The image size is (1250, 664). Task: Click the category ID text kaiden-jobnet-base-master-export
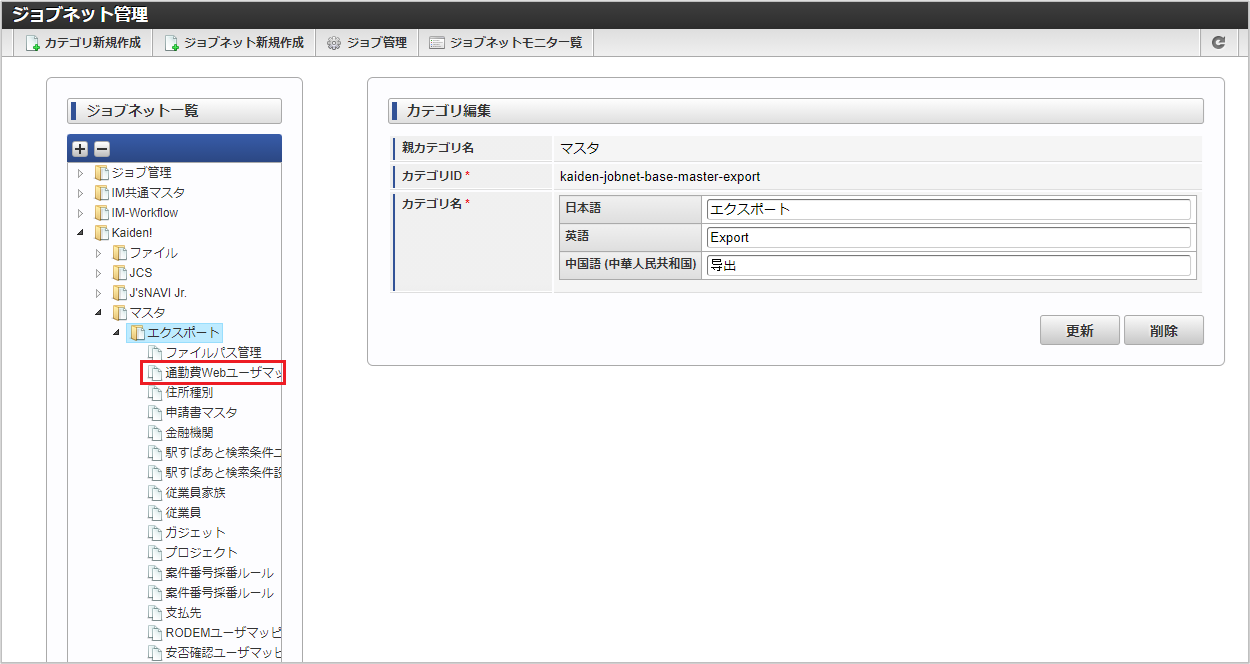coord(660,176)
